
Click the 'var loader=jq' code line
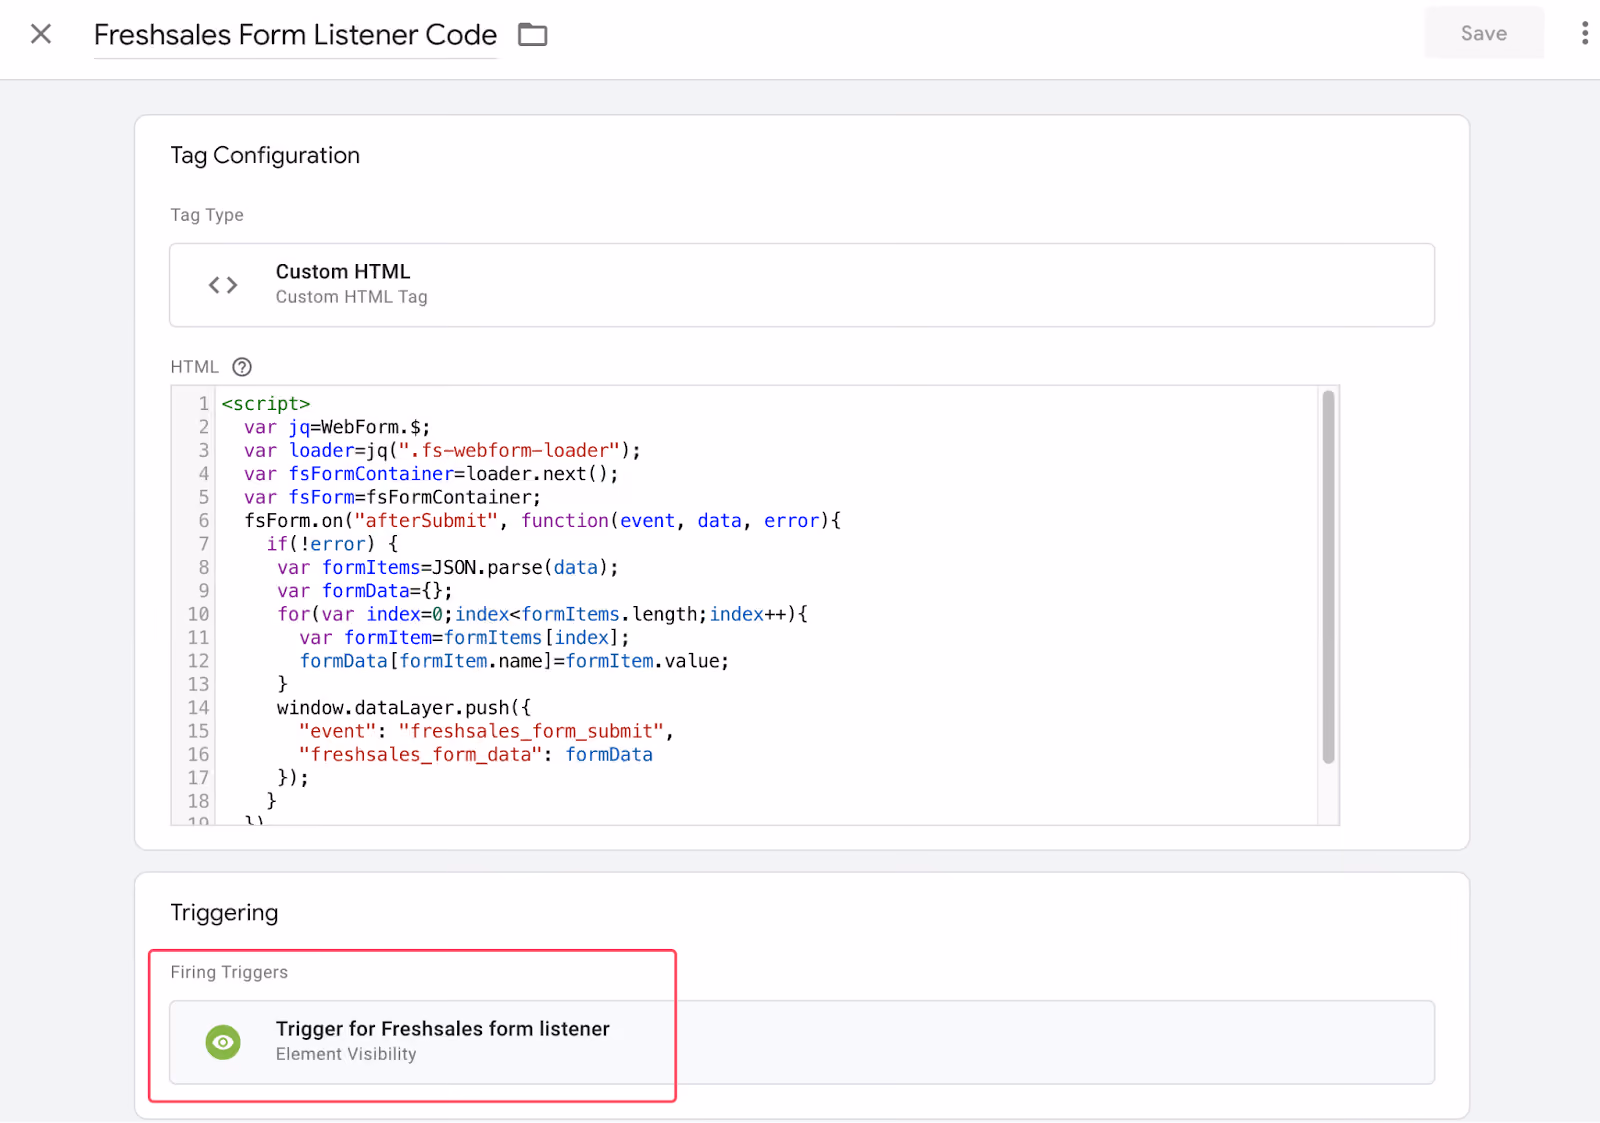442,451
